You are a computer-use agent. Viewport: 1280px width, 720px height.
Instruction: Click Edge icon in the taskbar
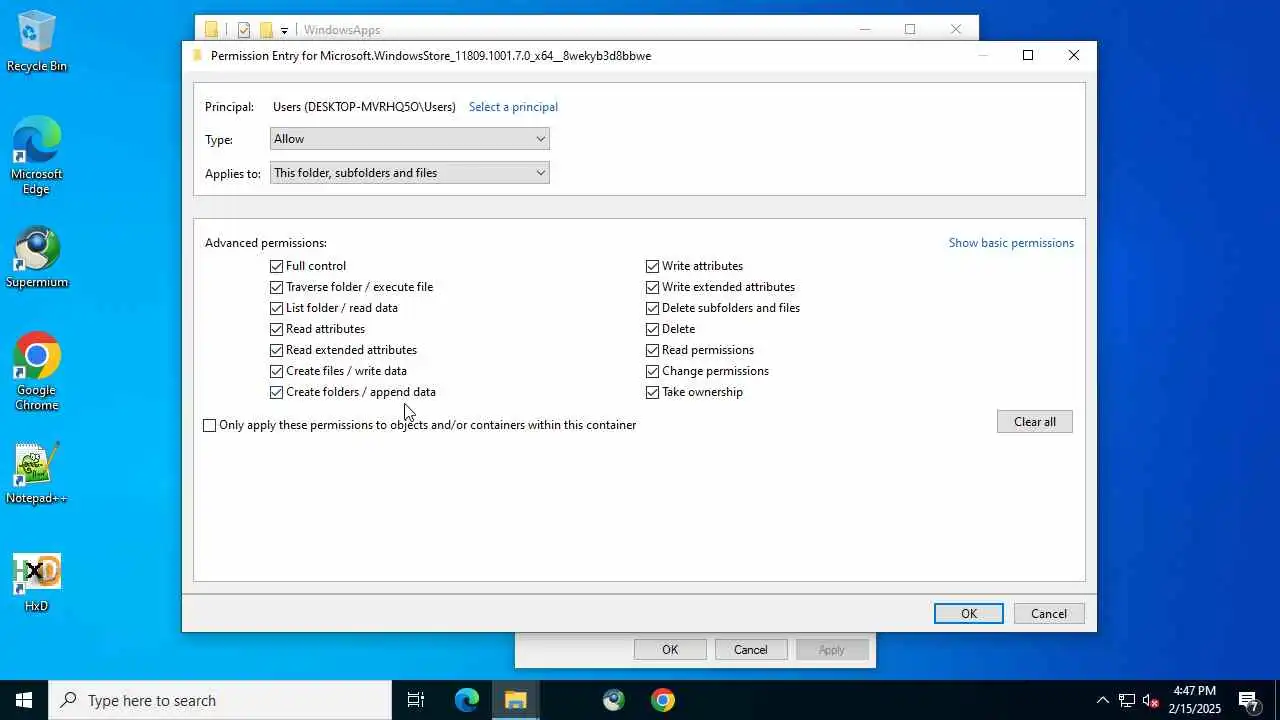[x=467, y=700]
